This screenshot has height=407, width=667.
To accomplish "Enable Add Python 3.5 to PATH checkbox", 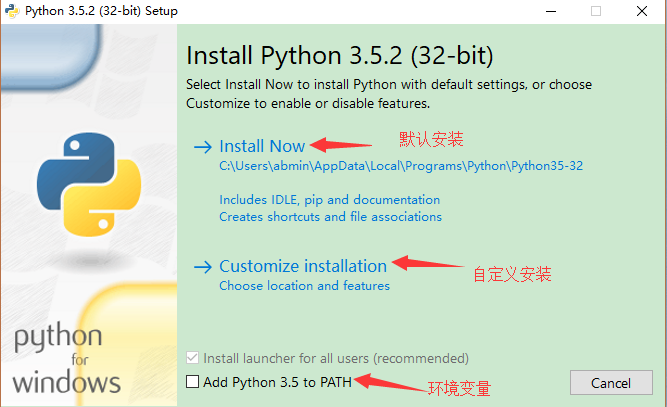I will [192, 381].
